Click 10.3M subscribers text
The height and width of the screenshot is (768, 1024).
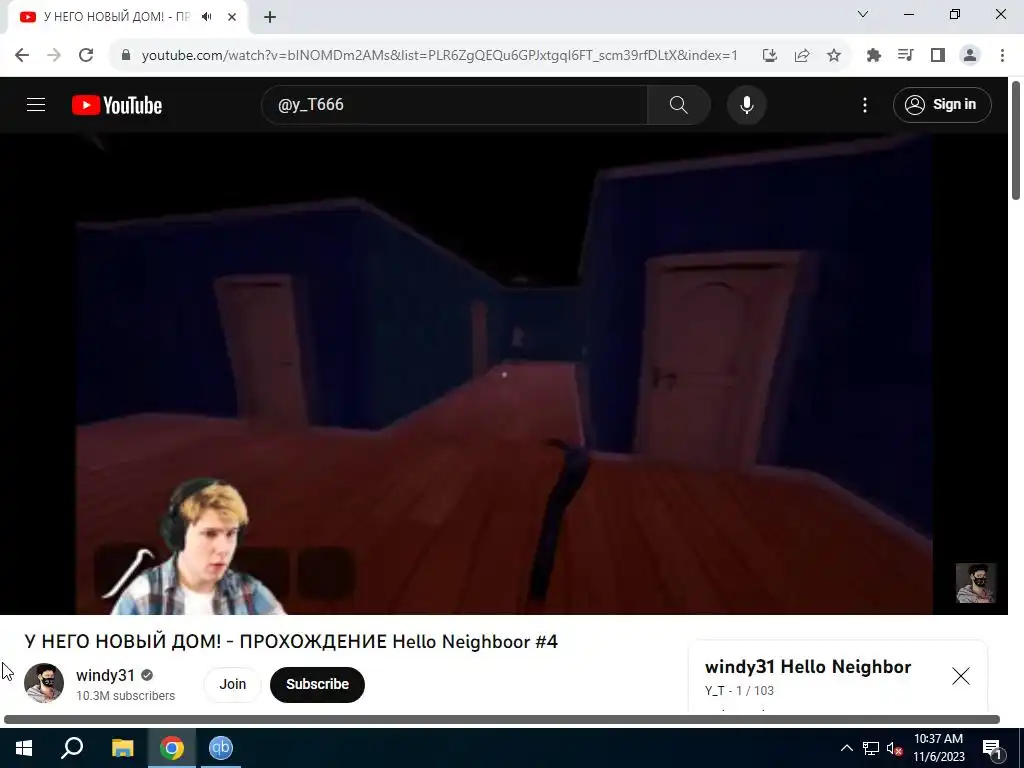coord(125,696)
